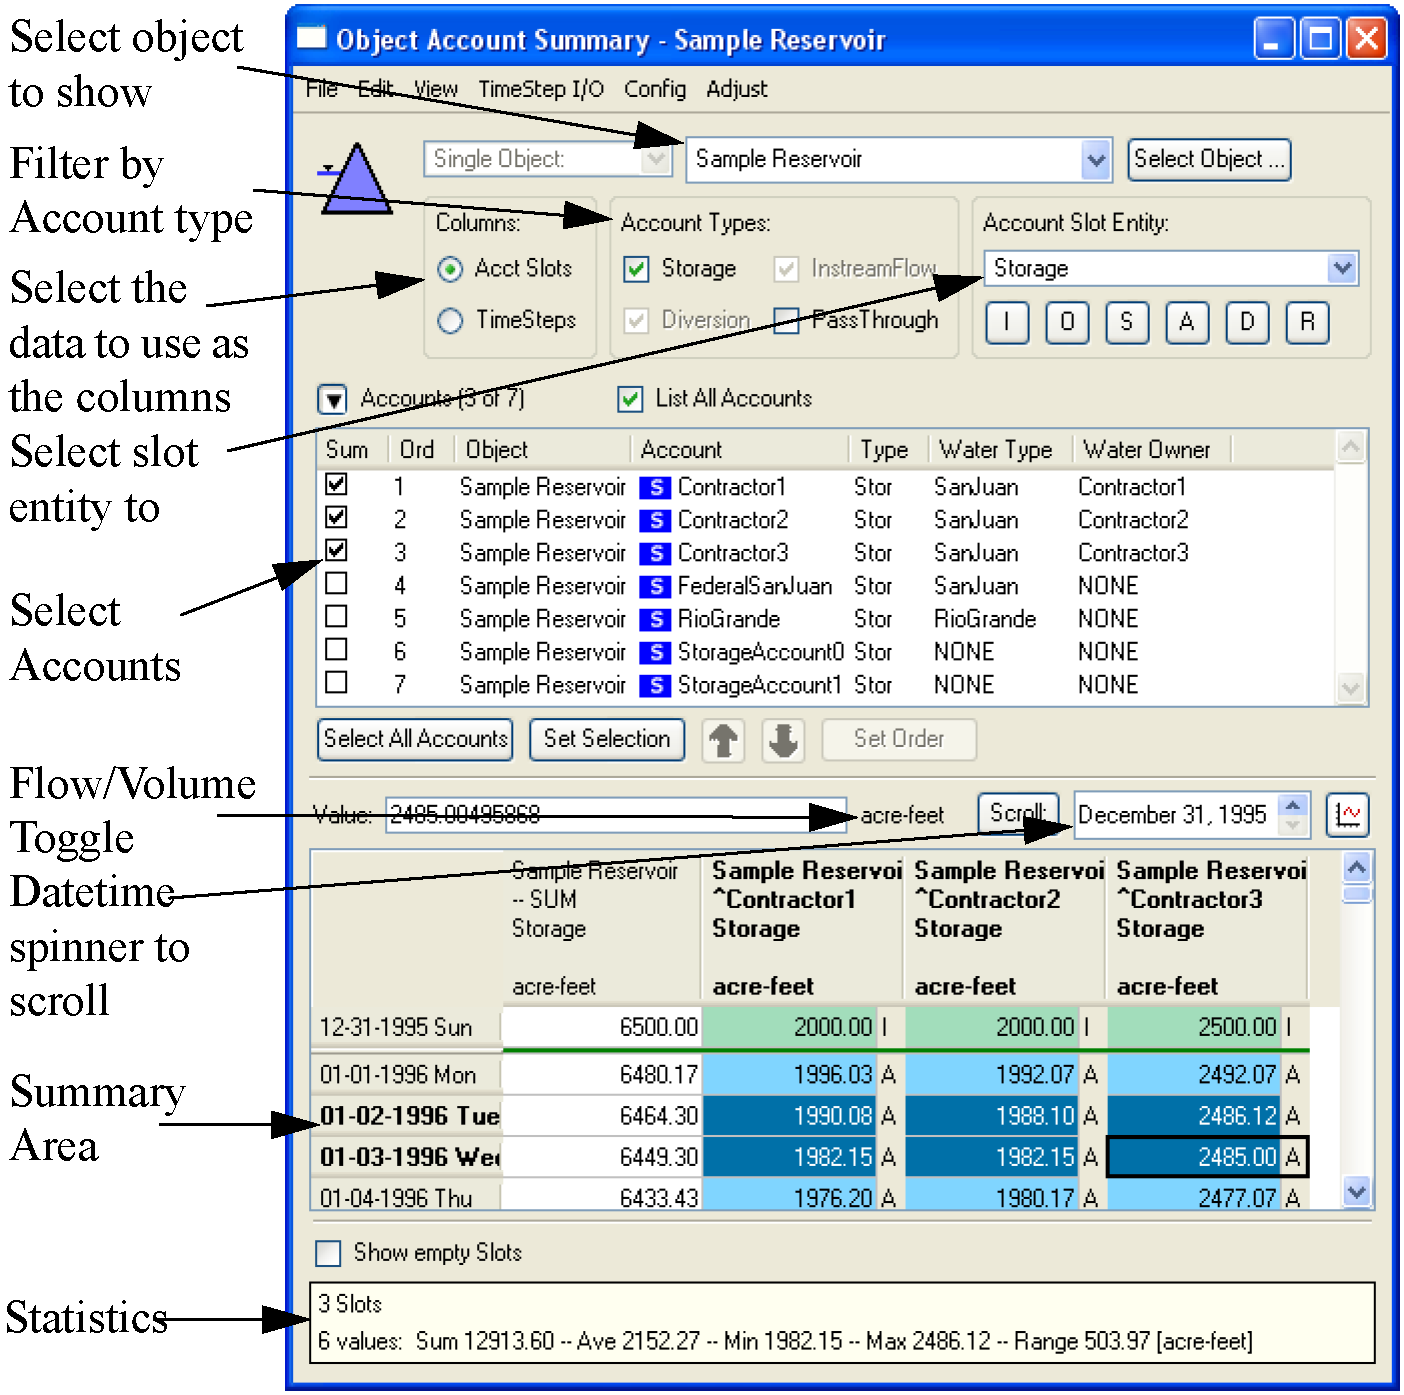
Task: Open the Config menu
Action: point(655,89)
